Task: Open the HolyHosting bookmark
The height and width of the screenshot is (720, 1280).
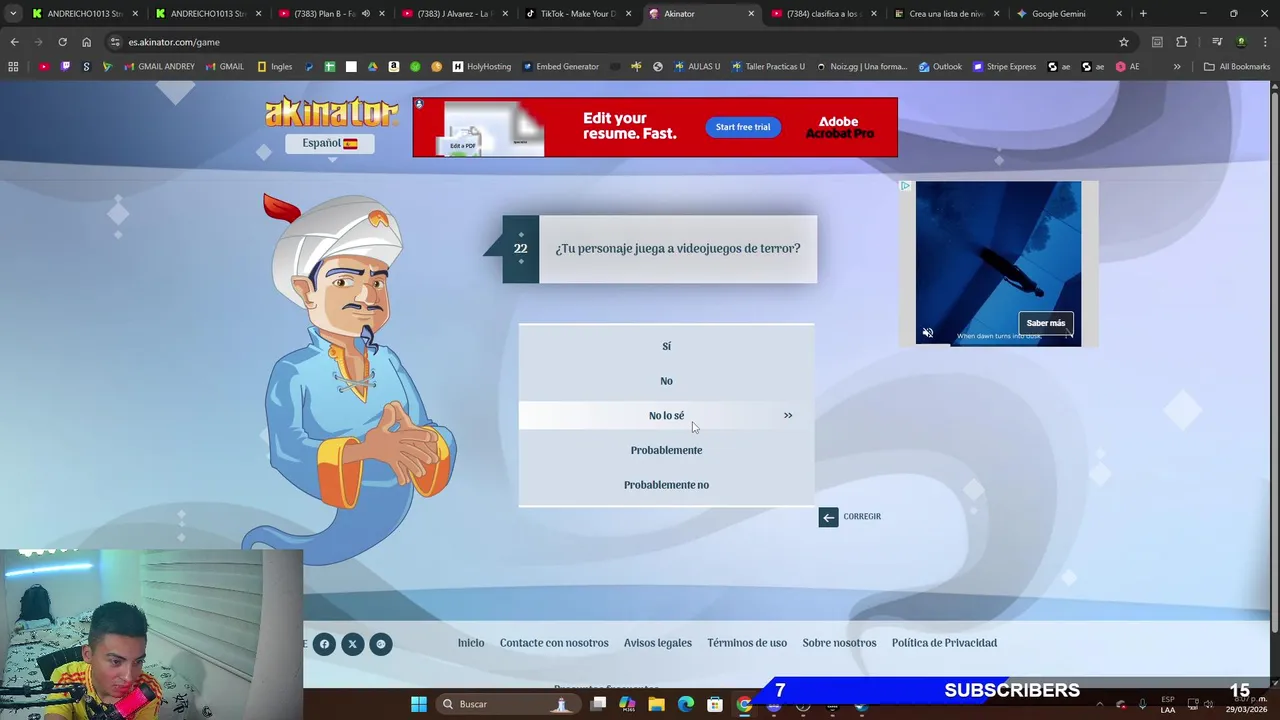Action: coord(482,67)
